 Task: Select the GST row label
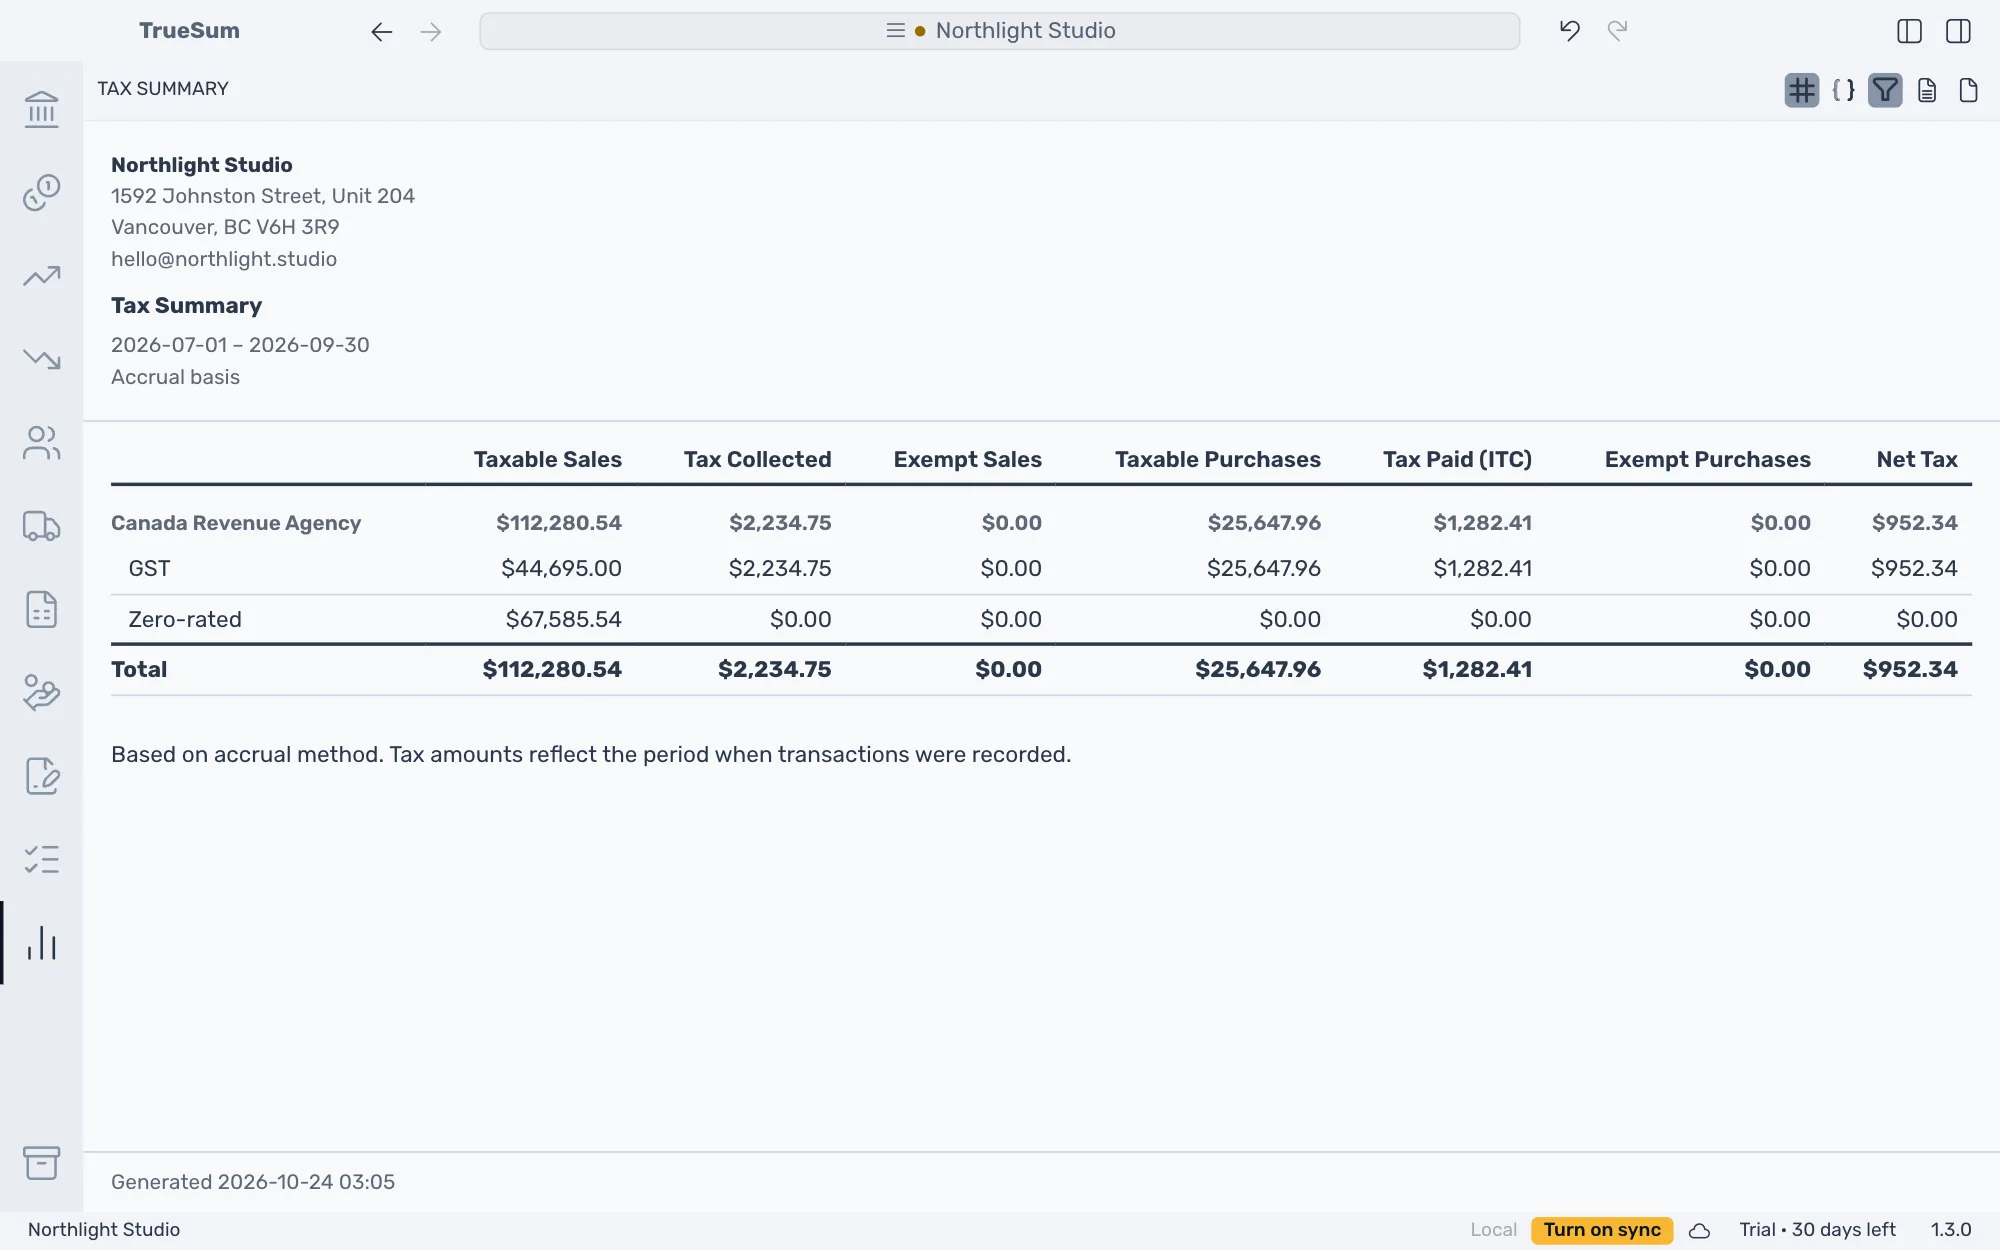coord(149,569)
